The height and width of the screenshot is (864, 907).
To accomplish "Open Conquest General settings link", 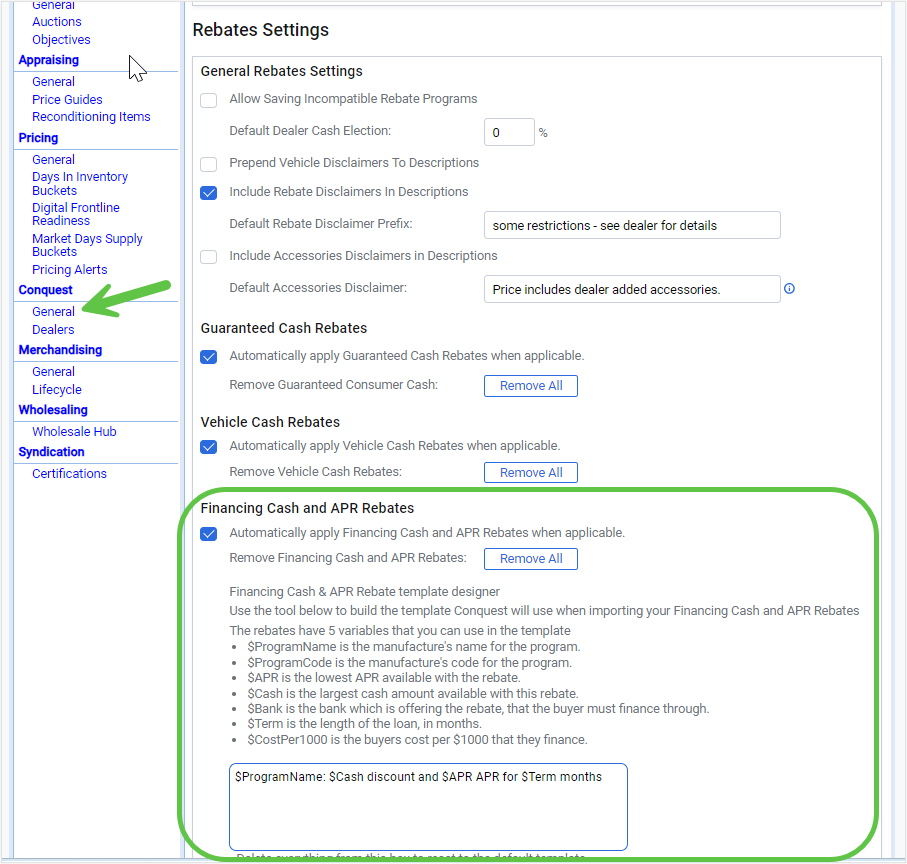I will click(53, 312).
